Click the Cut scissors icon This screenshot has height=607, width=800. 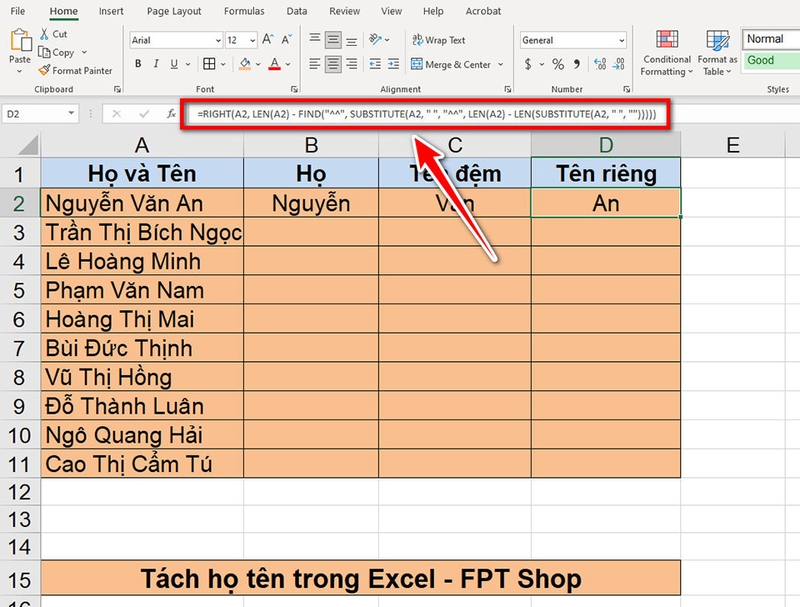45,34
